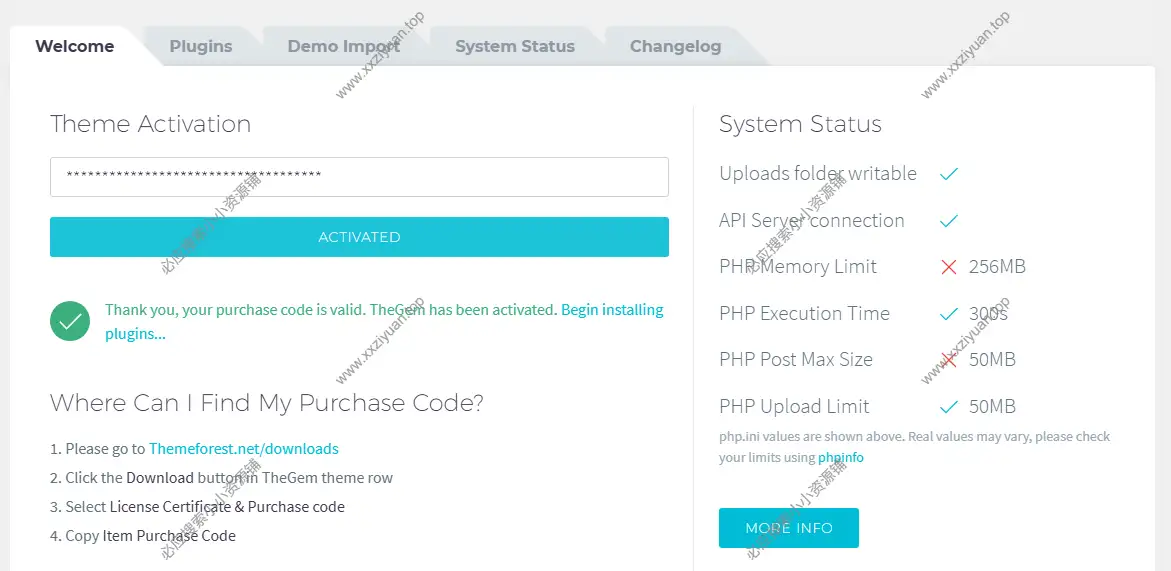Open the Plugins tab
This screenshot has height=571, width=1171.
(200, 46)
